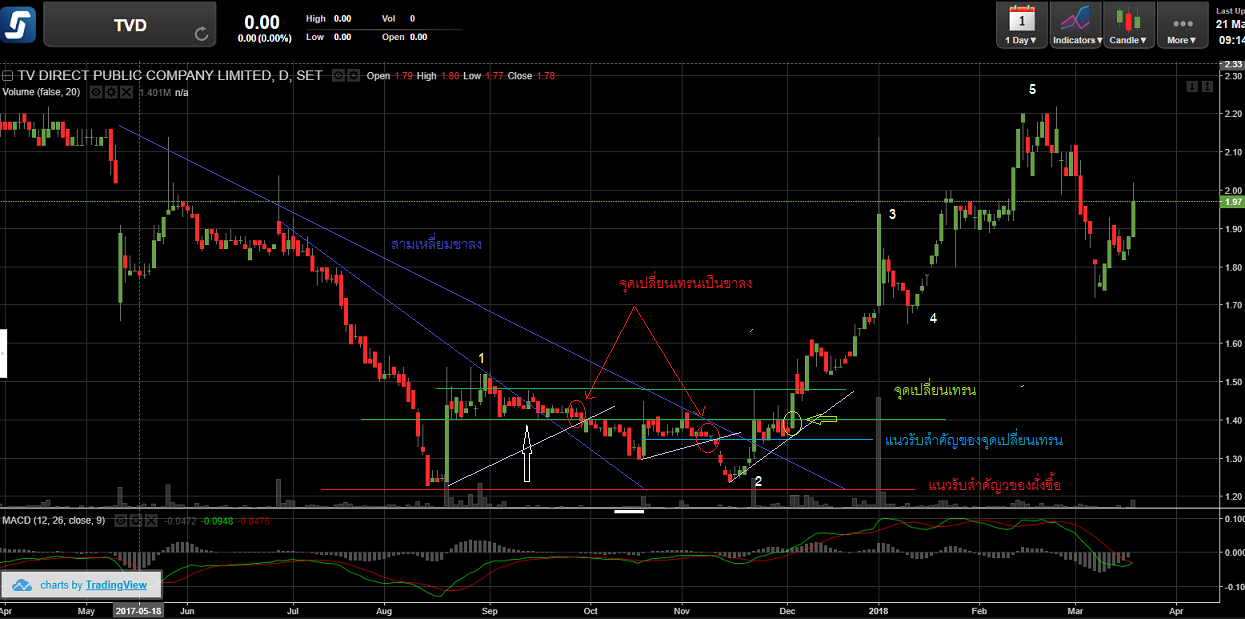Viewport: 1245px width, 619px height.
Task: Click the wave label 5 text
Action: 1033,90
